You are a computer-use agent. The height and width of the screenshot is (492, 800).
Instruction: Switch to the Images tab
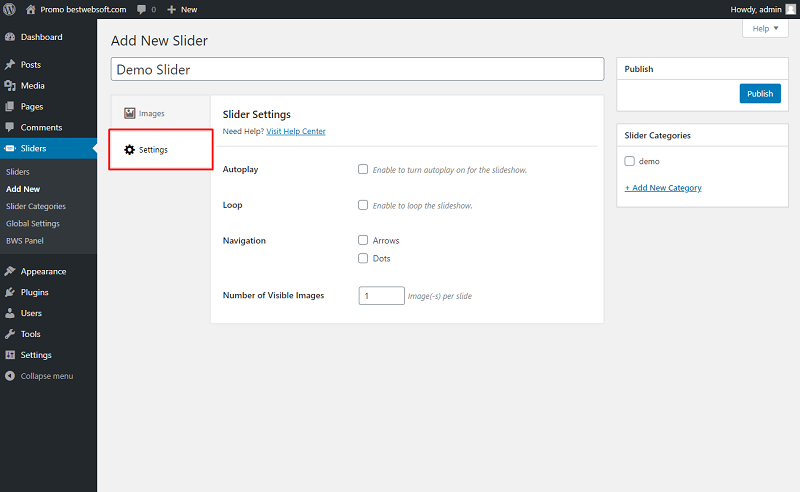(x=160, y=113)
